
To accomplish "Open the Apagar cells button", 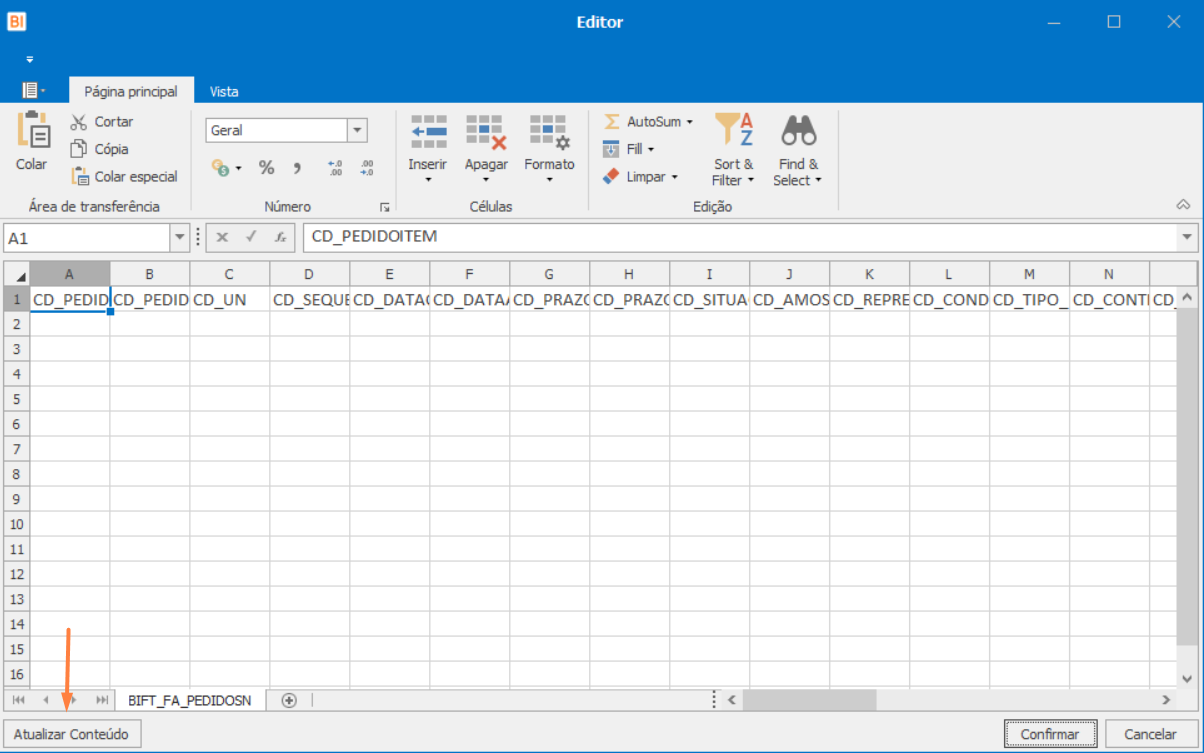I will click(x=486, y=148).
